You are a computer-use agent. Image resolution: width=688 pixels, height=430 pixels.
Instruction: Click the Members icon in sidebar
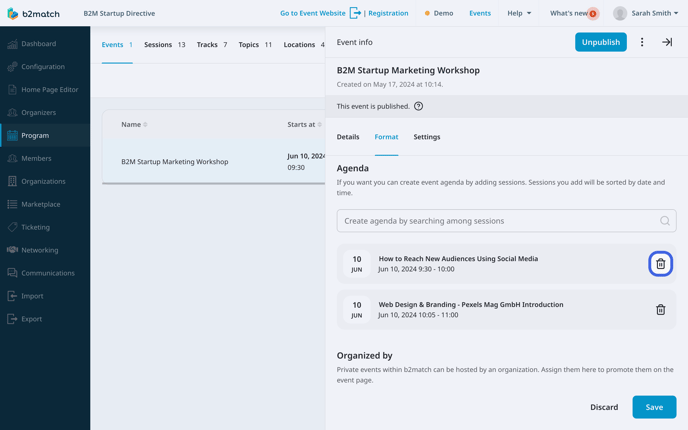click(12, 158)
